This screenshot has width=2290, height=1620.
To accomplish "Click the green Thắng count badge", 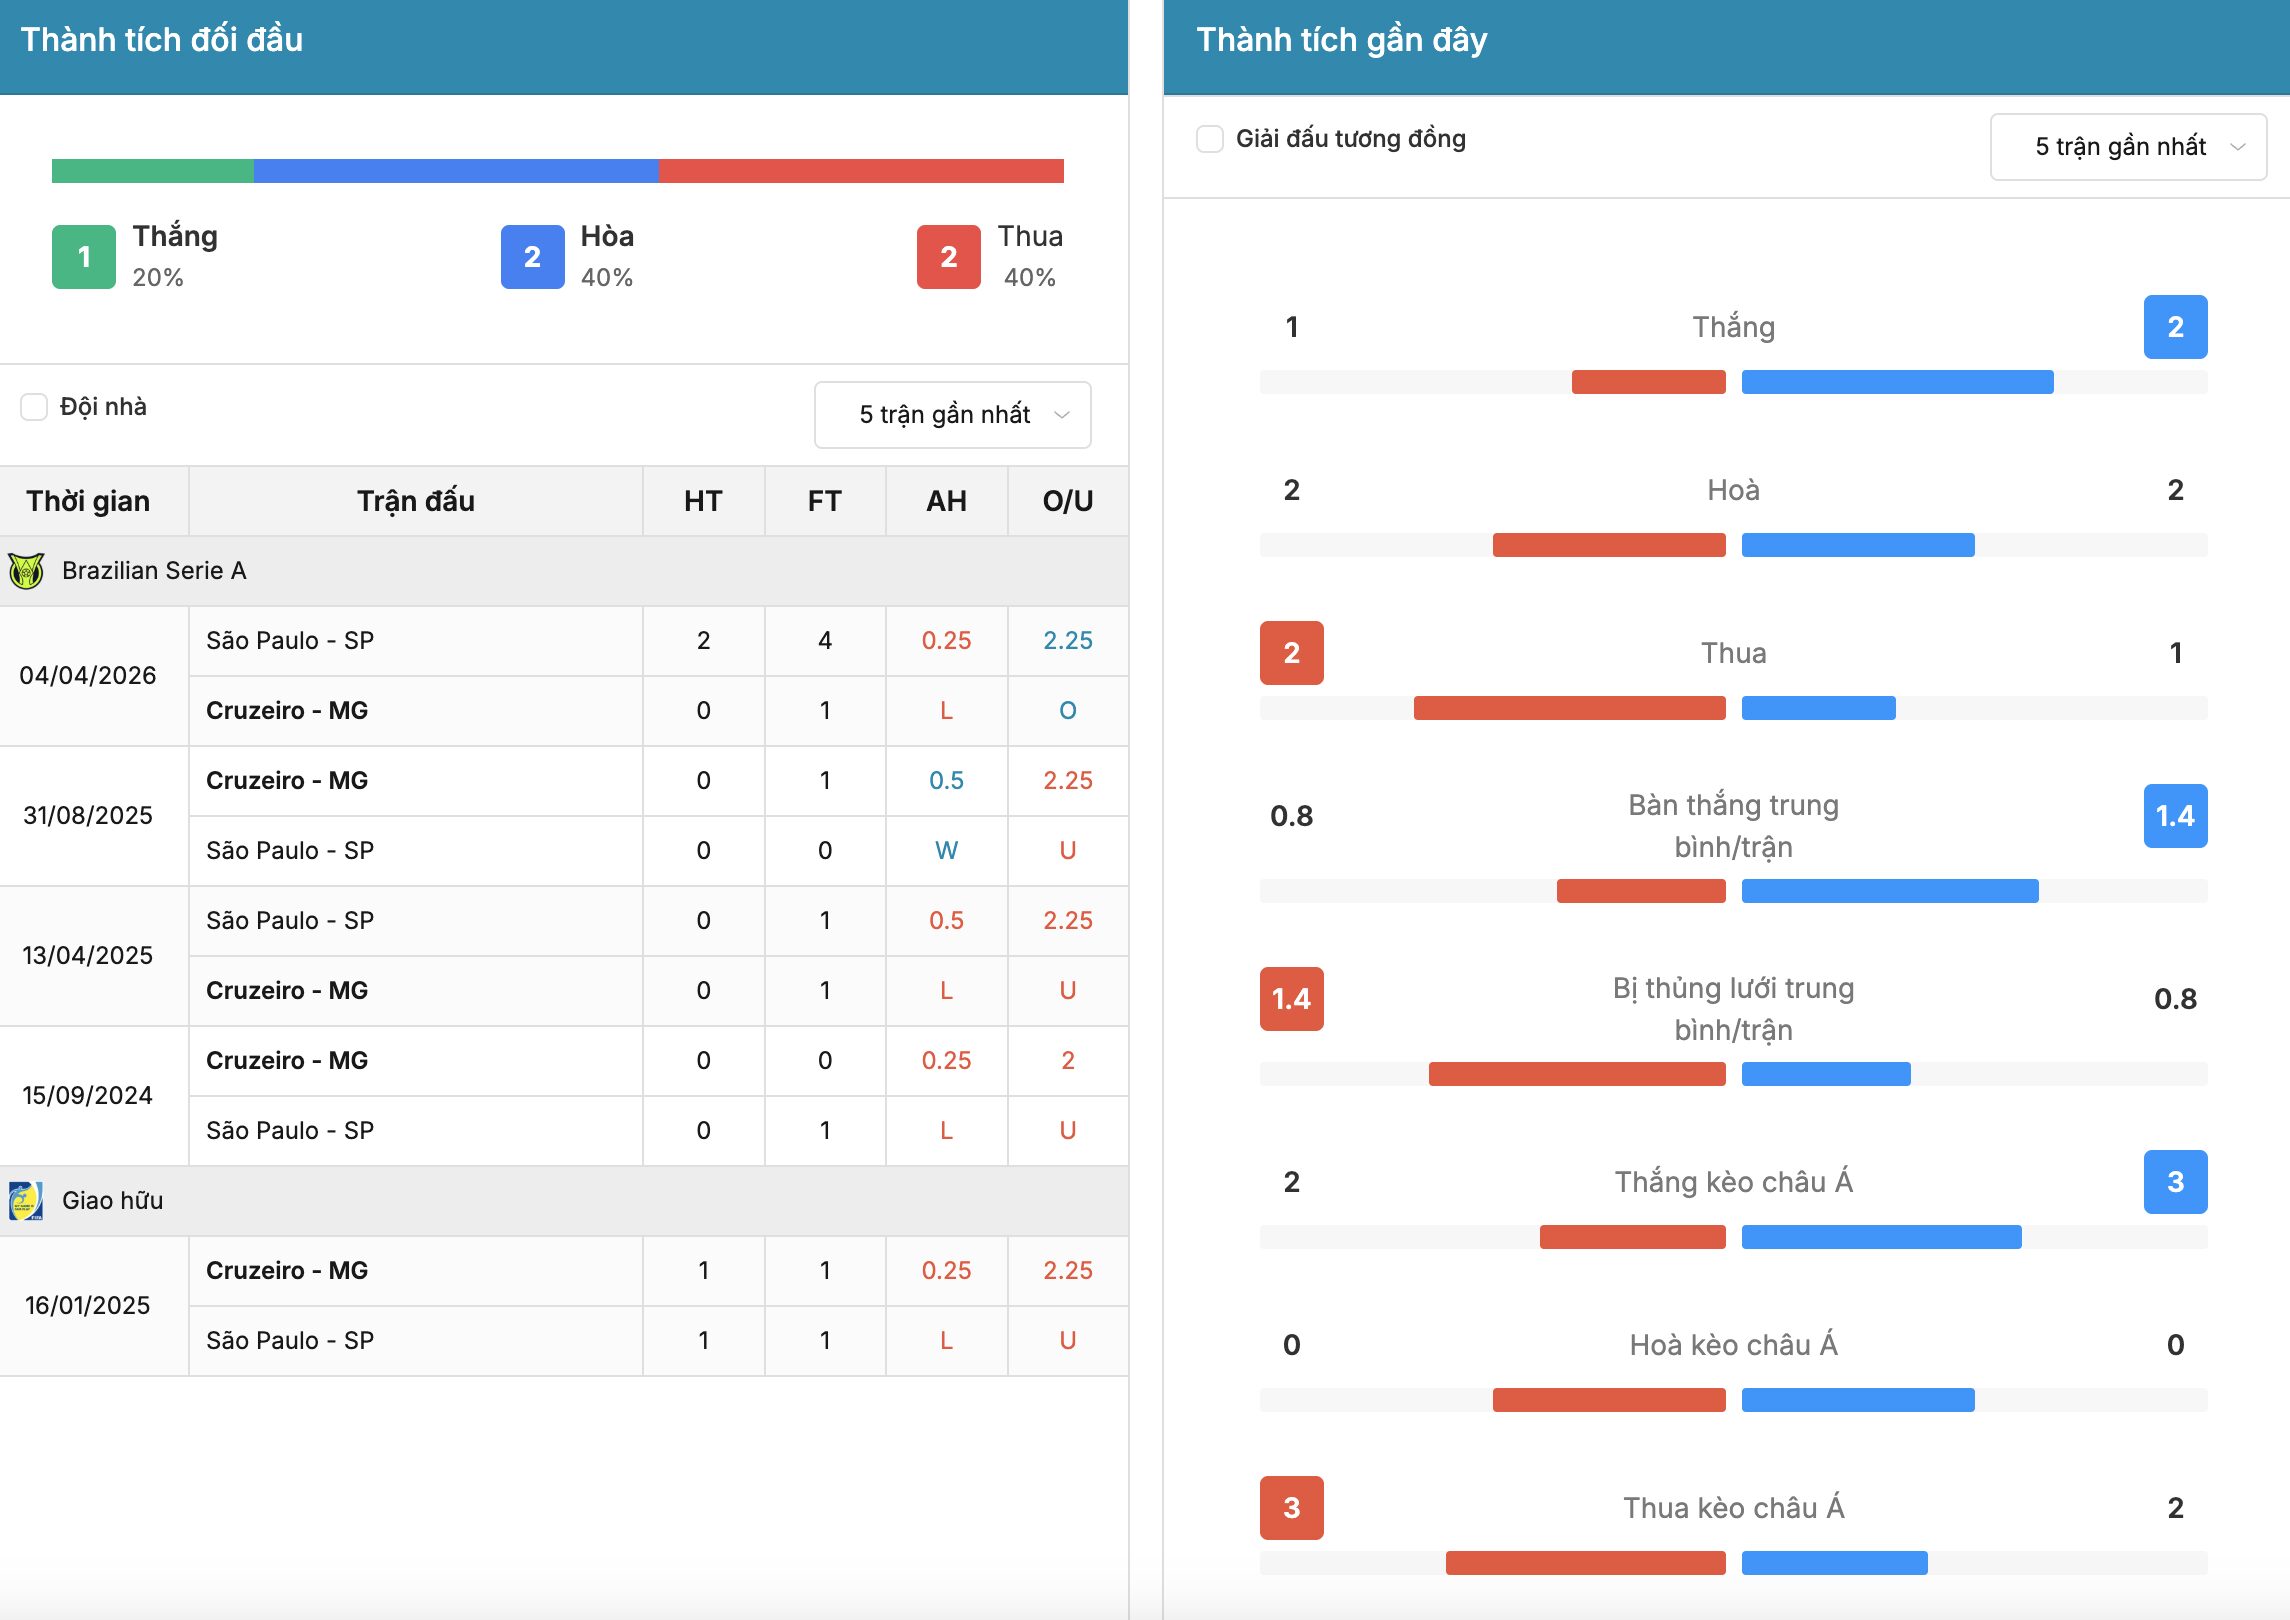I will click(84, 257).
